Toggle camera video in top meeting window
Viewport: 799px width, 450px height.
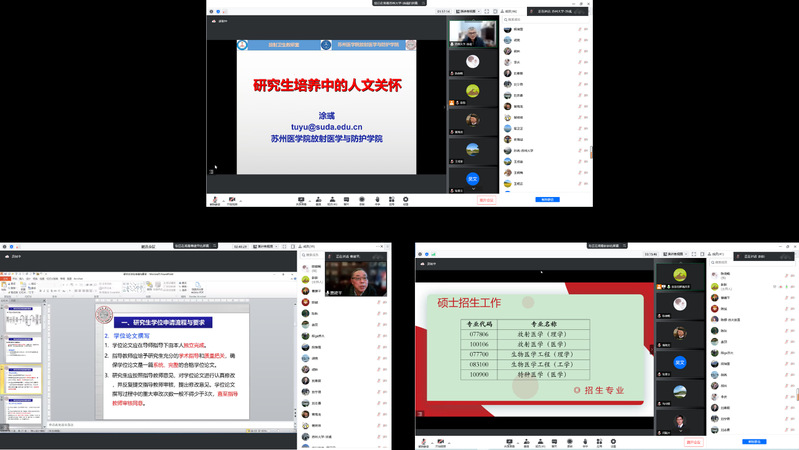point(231,200)
